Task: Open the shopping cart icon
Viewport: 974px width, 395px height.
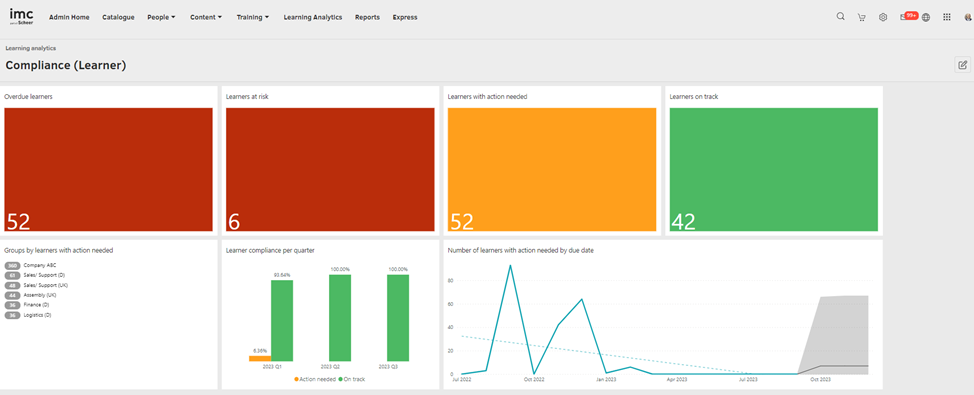Action: pyautogui.click(x=862, y=17)
